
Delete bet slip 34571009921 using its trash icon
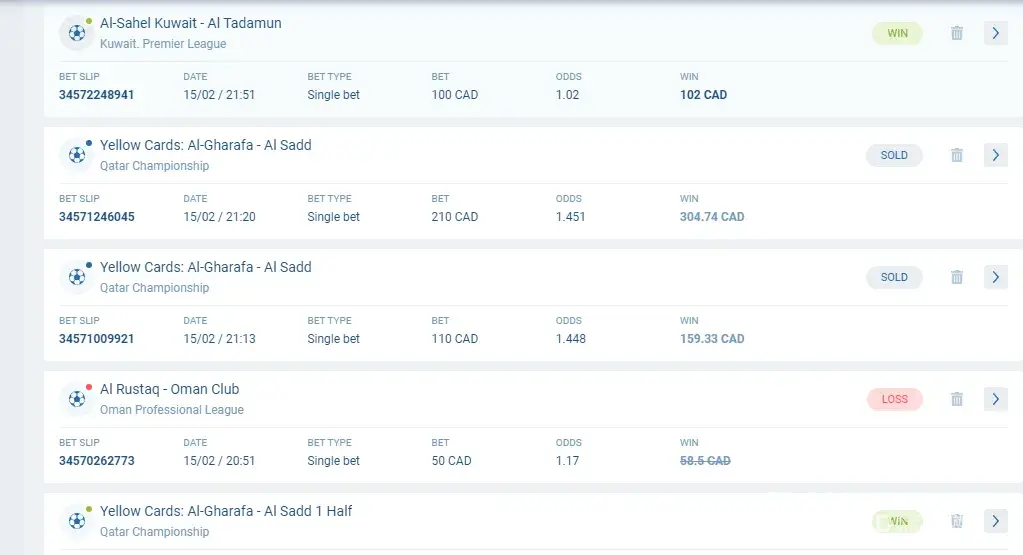pyautogui.click(x=957, y=277)
